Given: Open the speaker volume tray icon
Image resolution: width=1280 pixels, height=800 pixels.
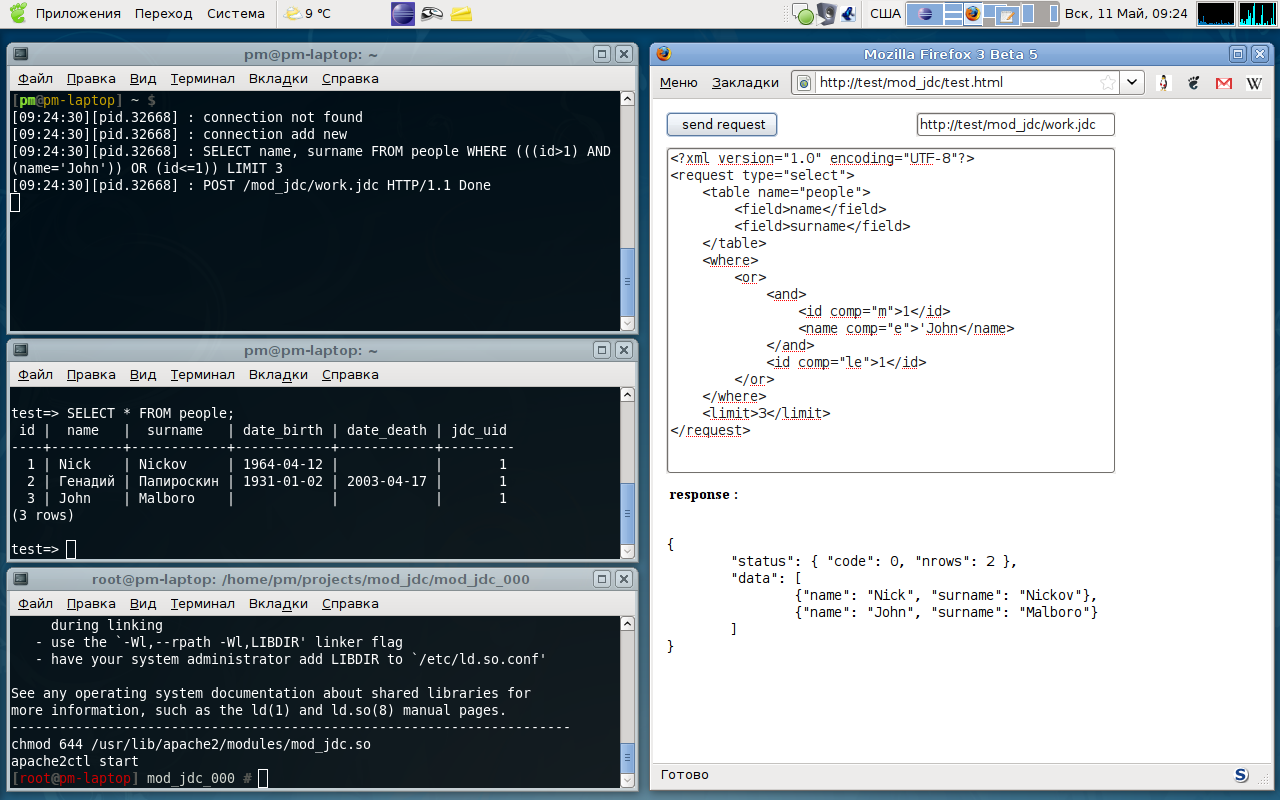Looking at the screenshot, I should pos(826,13).
